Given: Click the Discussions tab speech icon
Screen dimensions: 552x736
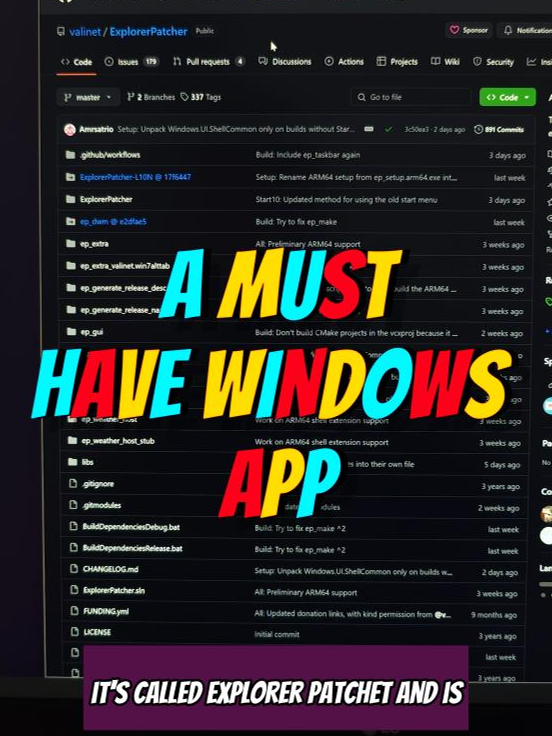Looking at the screenshot, I should pyautogui.click(x=263, y=61).
